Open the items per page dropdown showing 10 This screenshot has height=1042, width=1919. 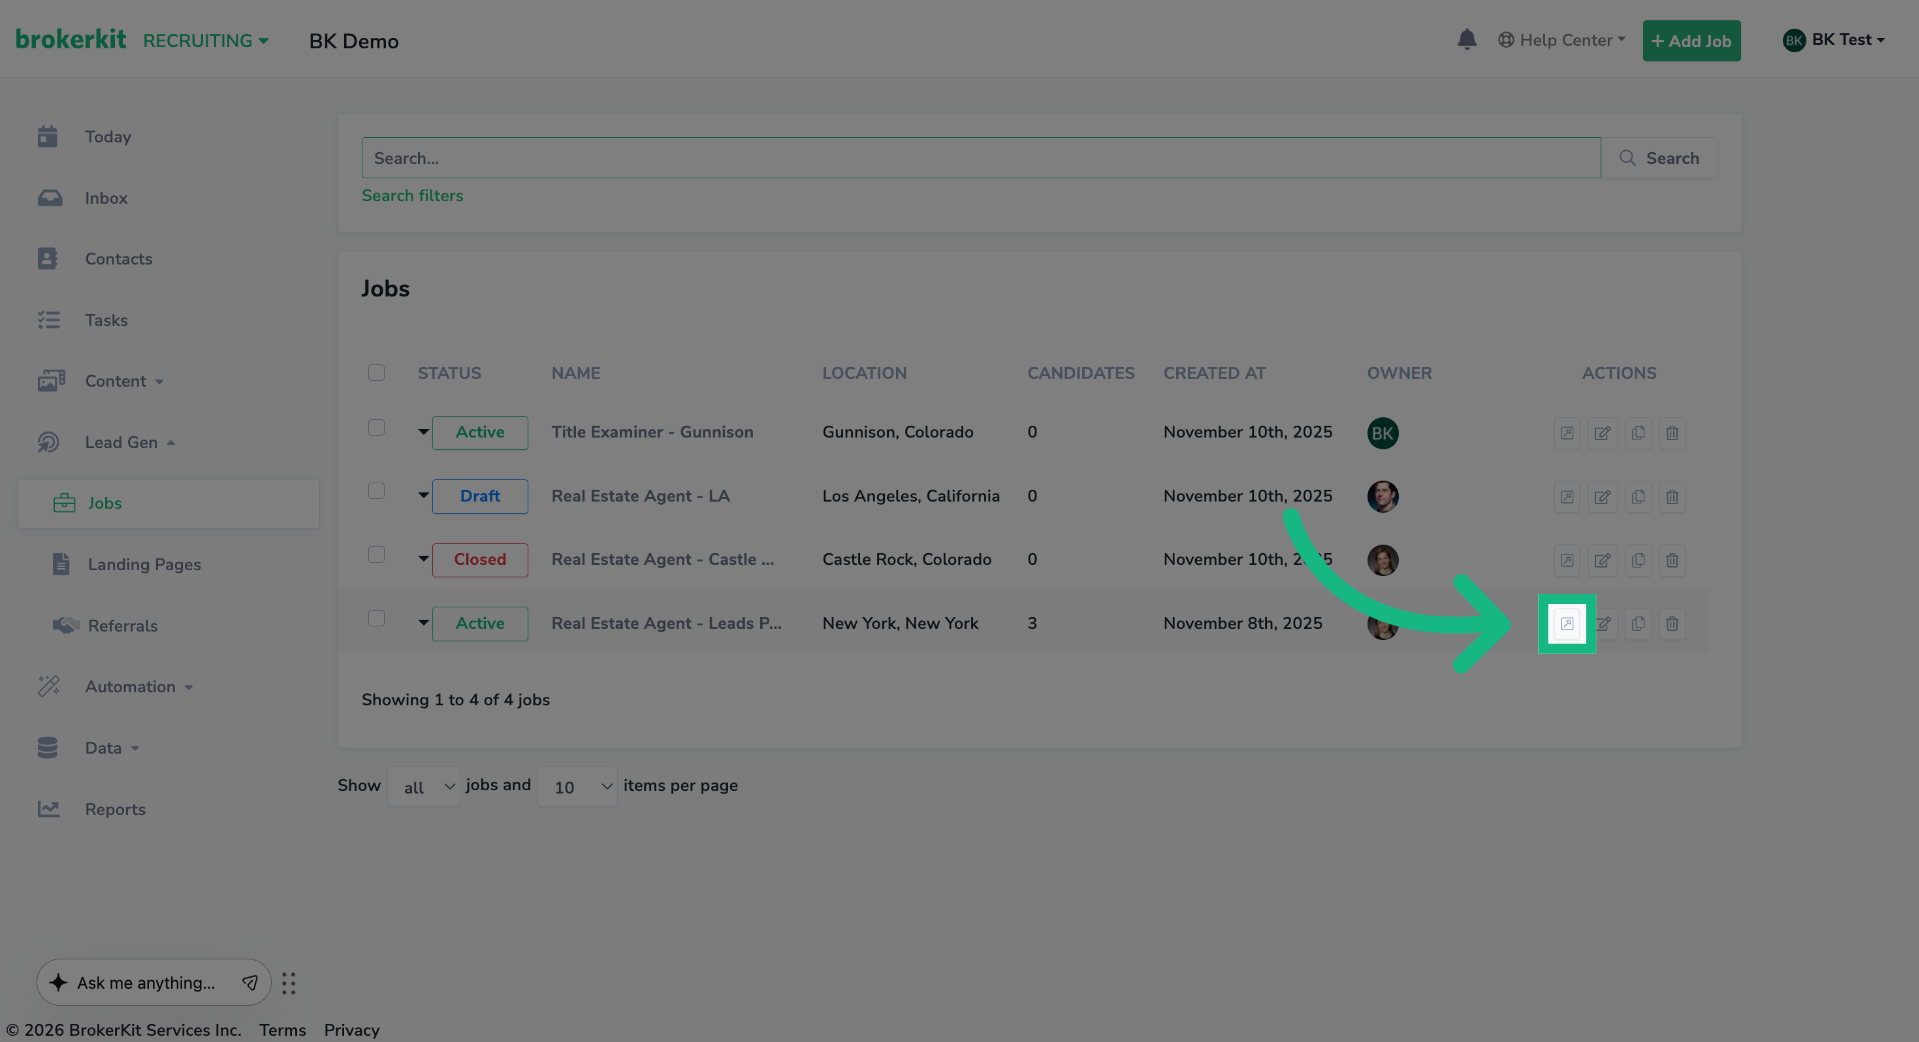[577, 786]
